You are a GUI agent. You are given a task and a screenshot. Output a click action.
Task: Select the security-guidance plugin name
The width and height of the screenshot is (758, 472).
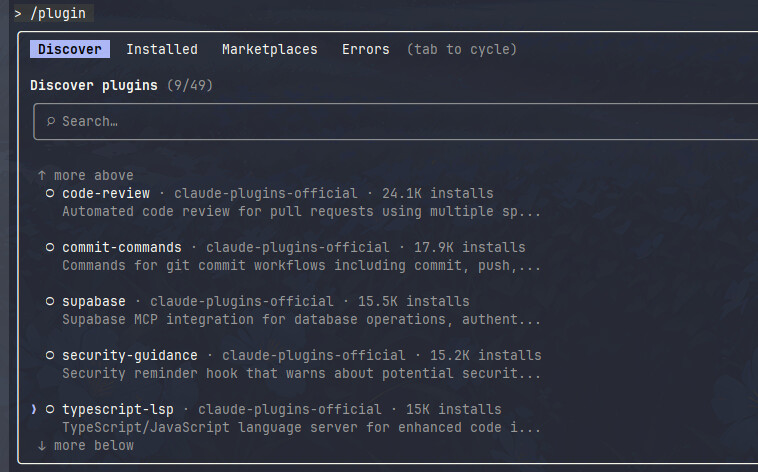130,355
